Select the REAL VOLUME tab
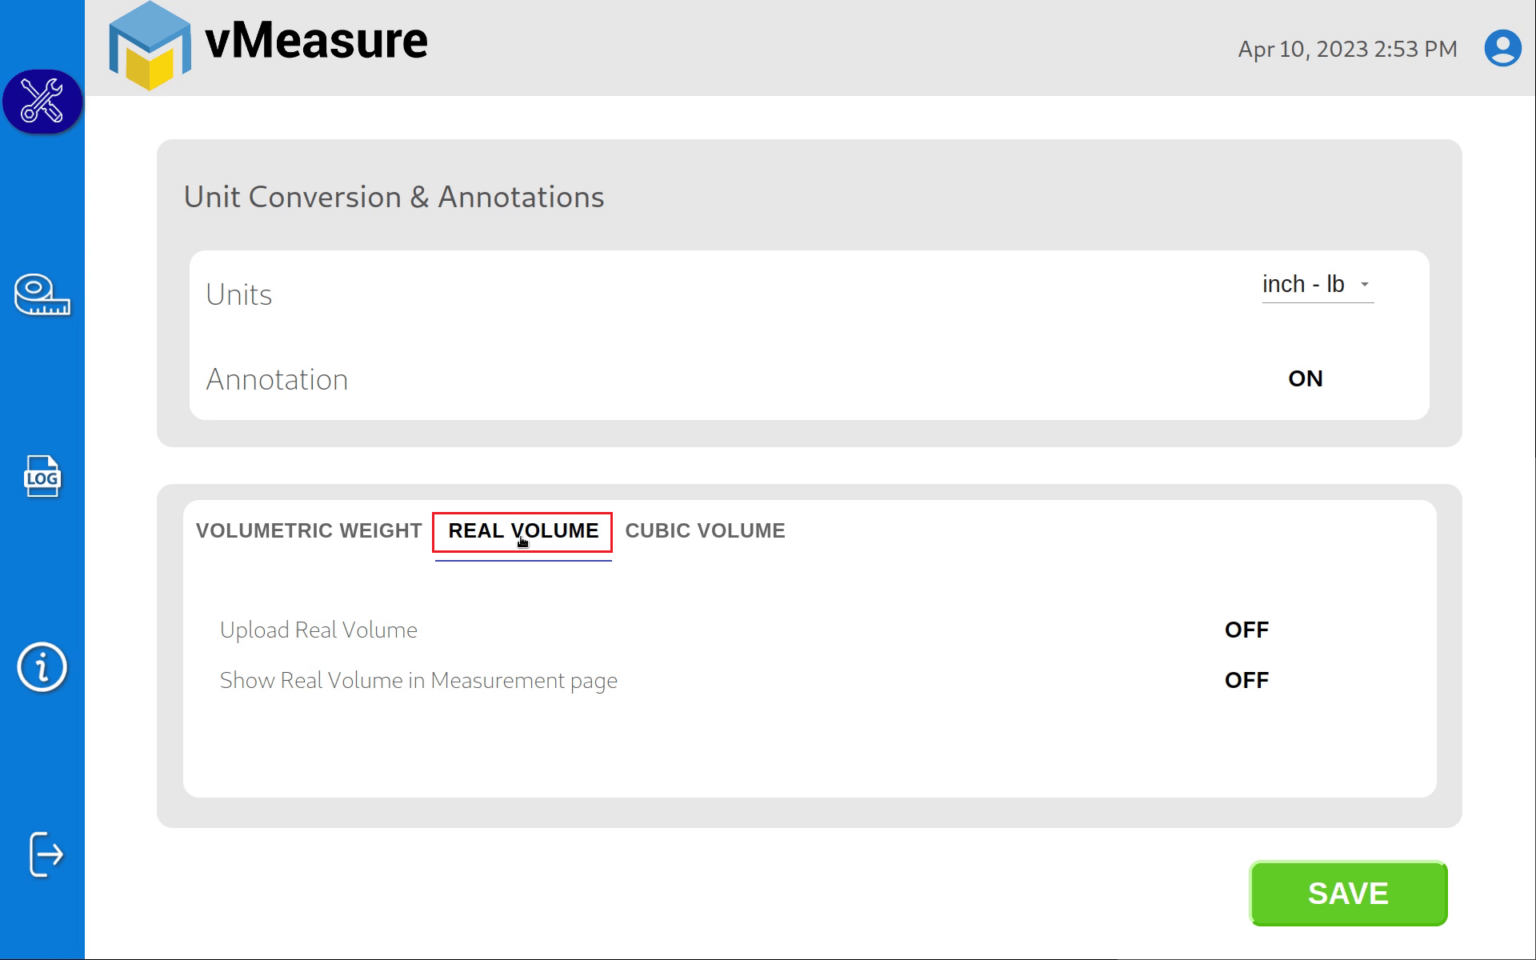Image resolution: width=1536 pixels, height=960 pixels. point(522,530)
